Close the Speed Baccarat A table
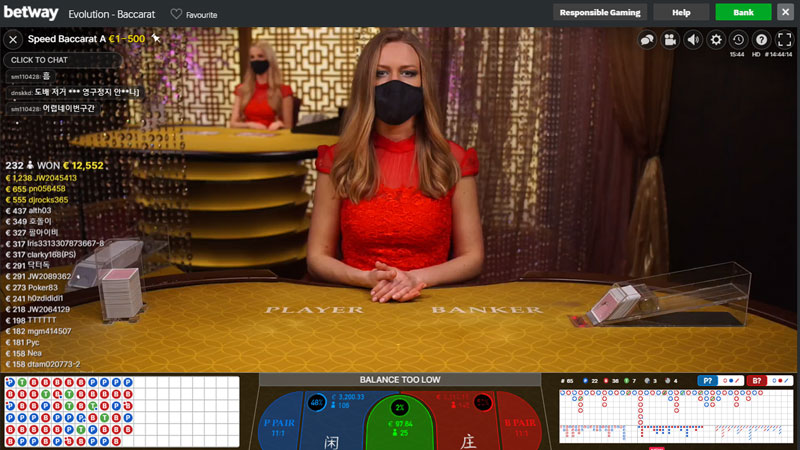 pyautogui.click(x=13, y=39)
